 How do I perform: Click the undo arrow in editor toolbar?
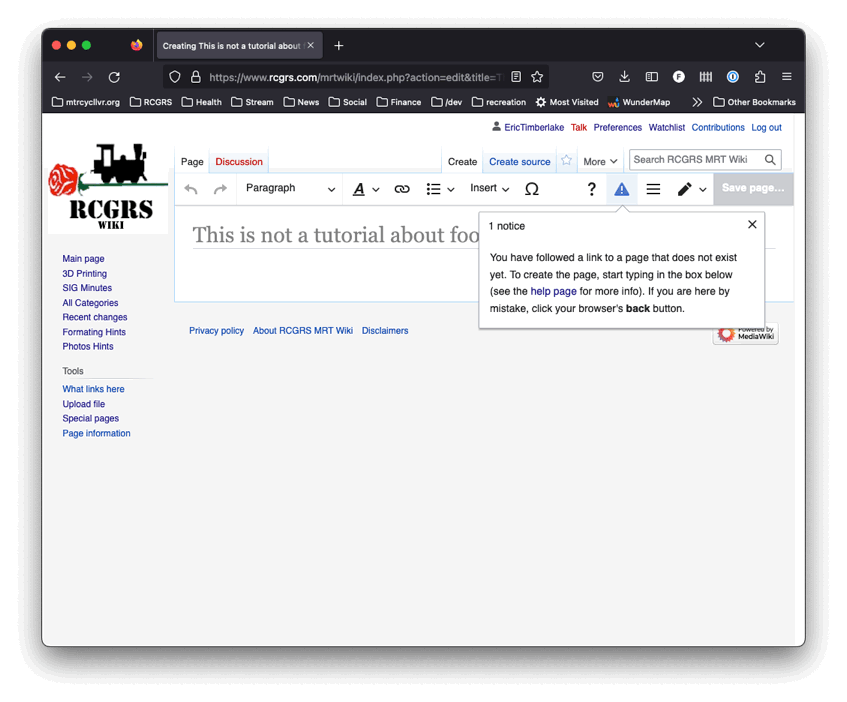tap(191, 189)
